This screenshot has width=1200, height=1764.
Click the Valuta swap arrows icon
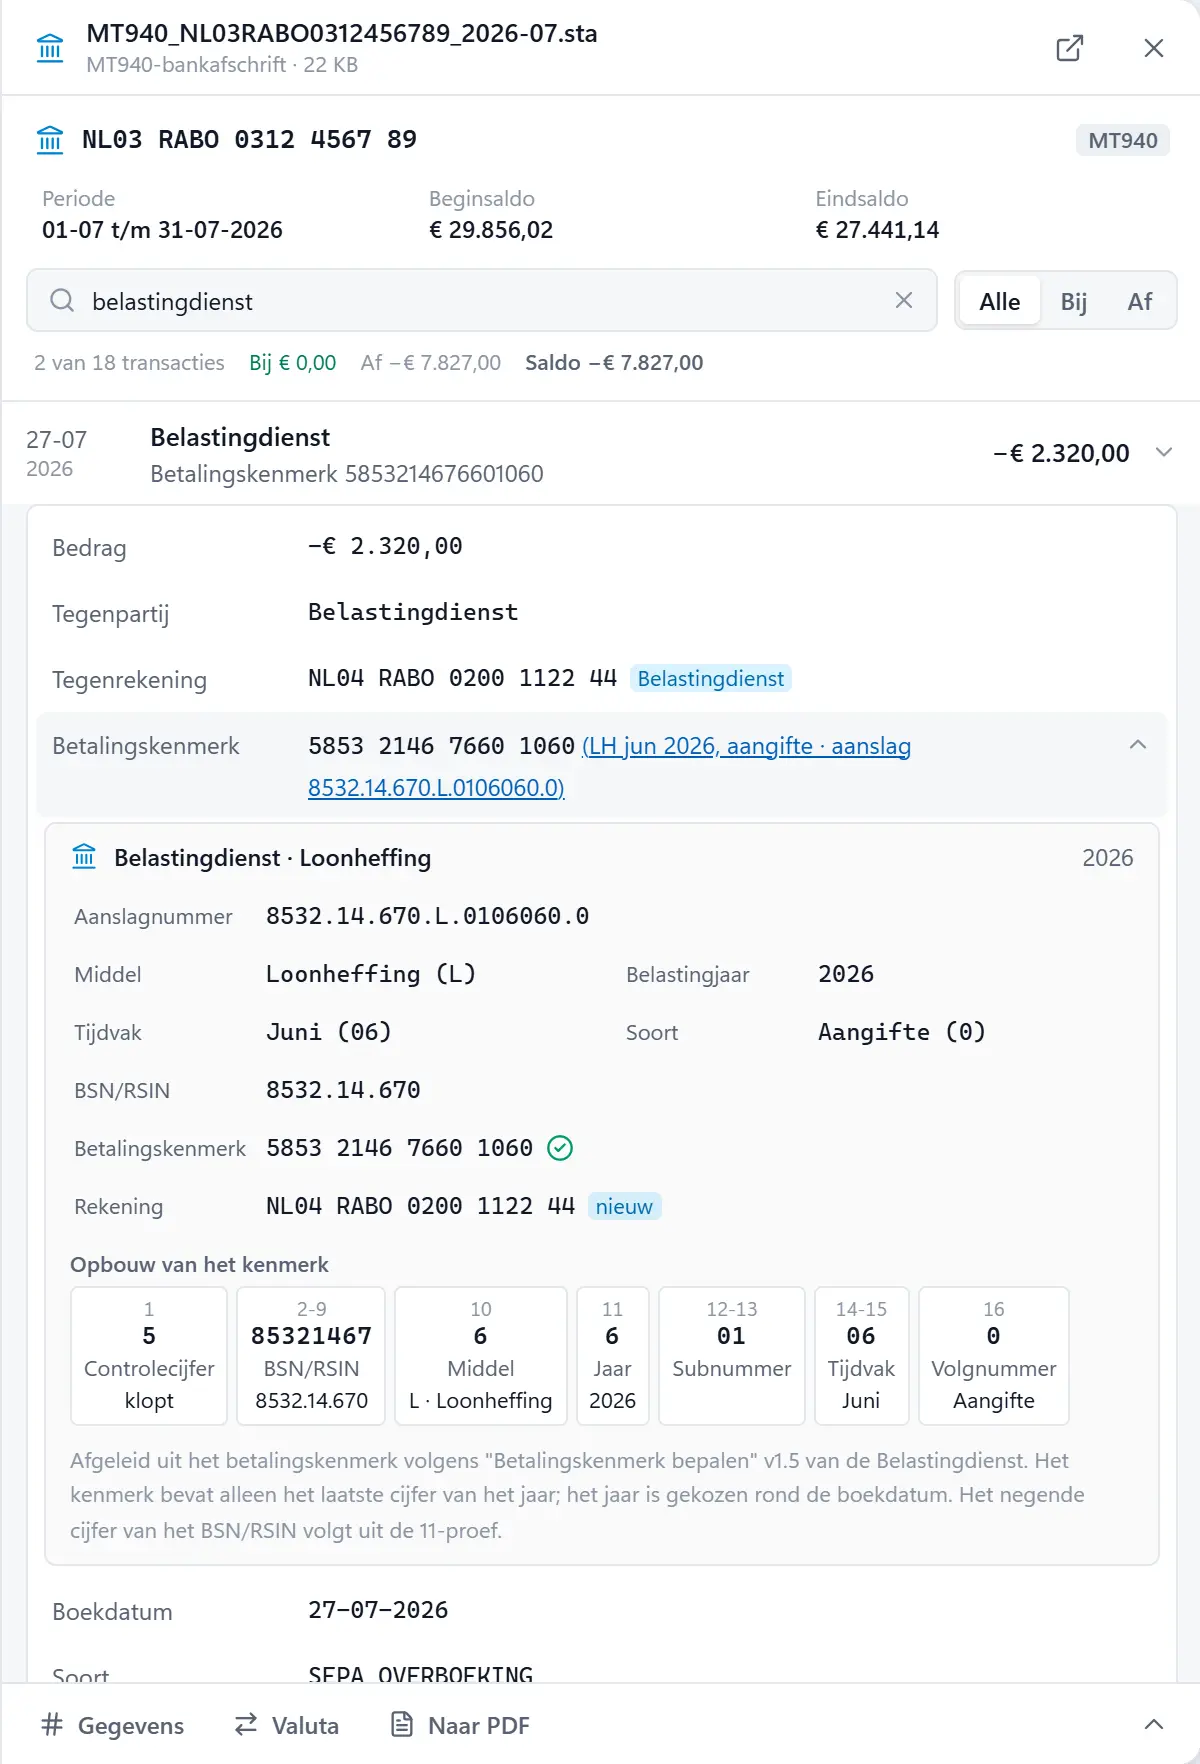[x=246, y=1725]
